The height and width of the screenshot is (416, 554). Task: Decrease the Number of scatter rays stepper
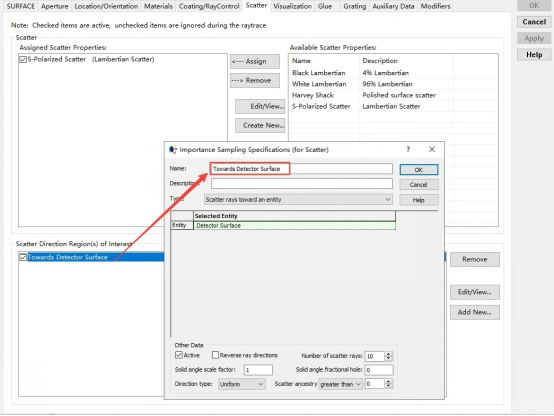pyautogui.click(x=388, y=358)
